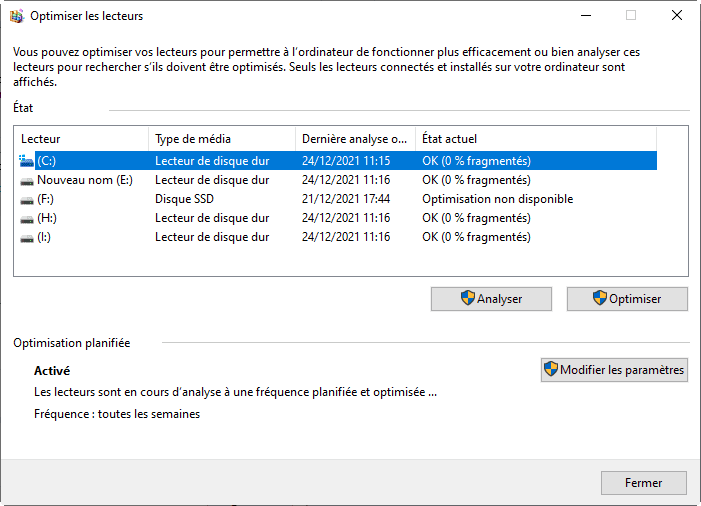Close the window with the X button
Screen dimensions: 701x506
coord(677,16)
